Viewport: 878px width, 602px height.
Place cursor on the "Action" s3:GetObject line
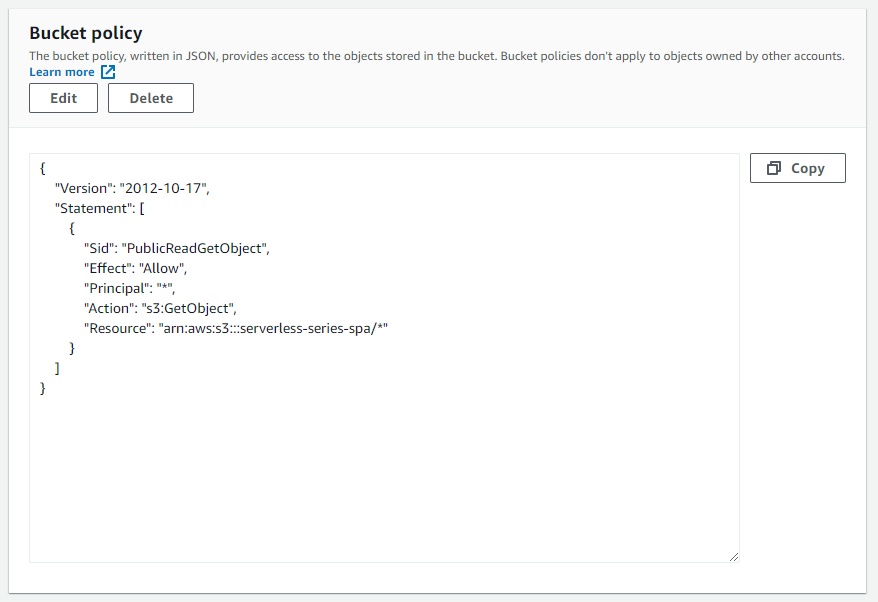click(160, 308)
